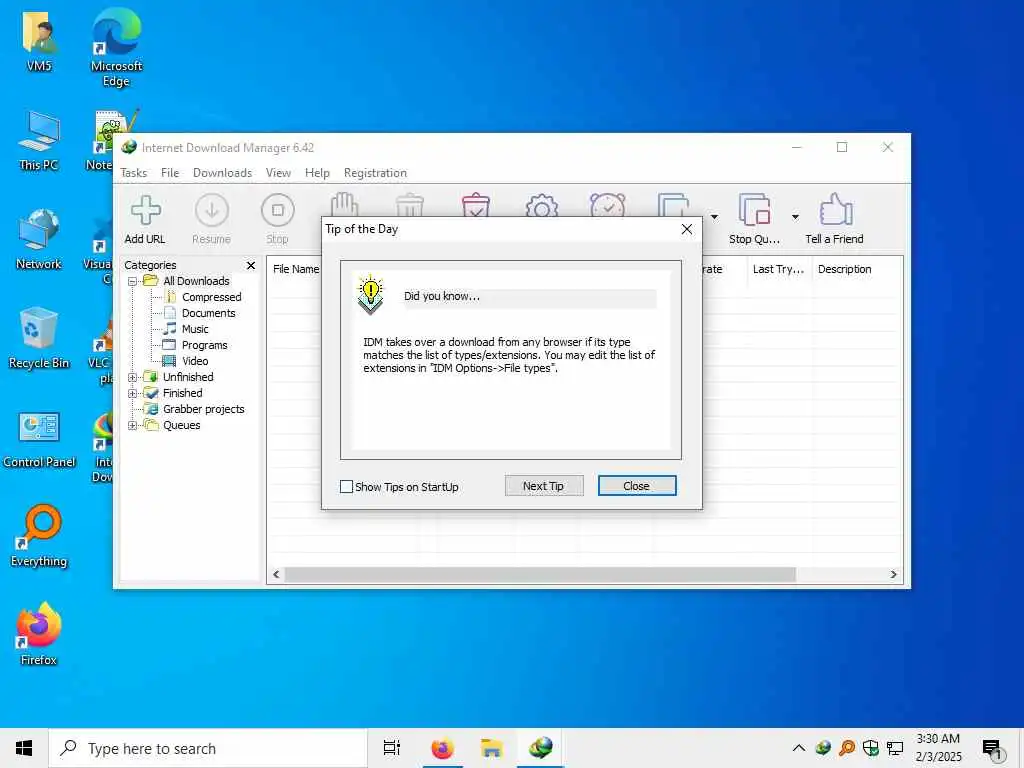
Task: Open the View menu
Action: tap(278, 173)
